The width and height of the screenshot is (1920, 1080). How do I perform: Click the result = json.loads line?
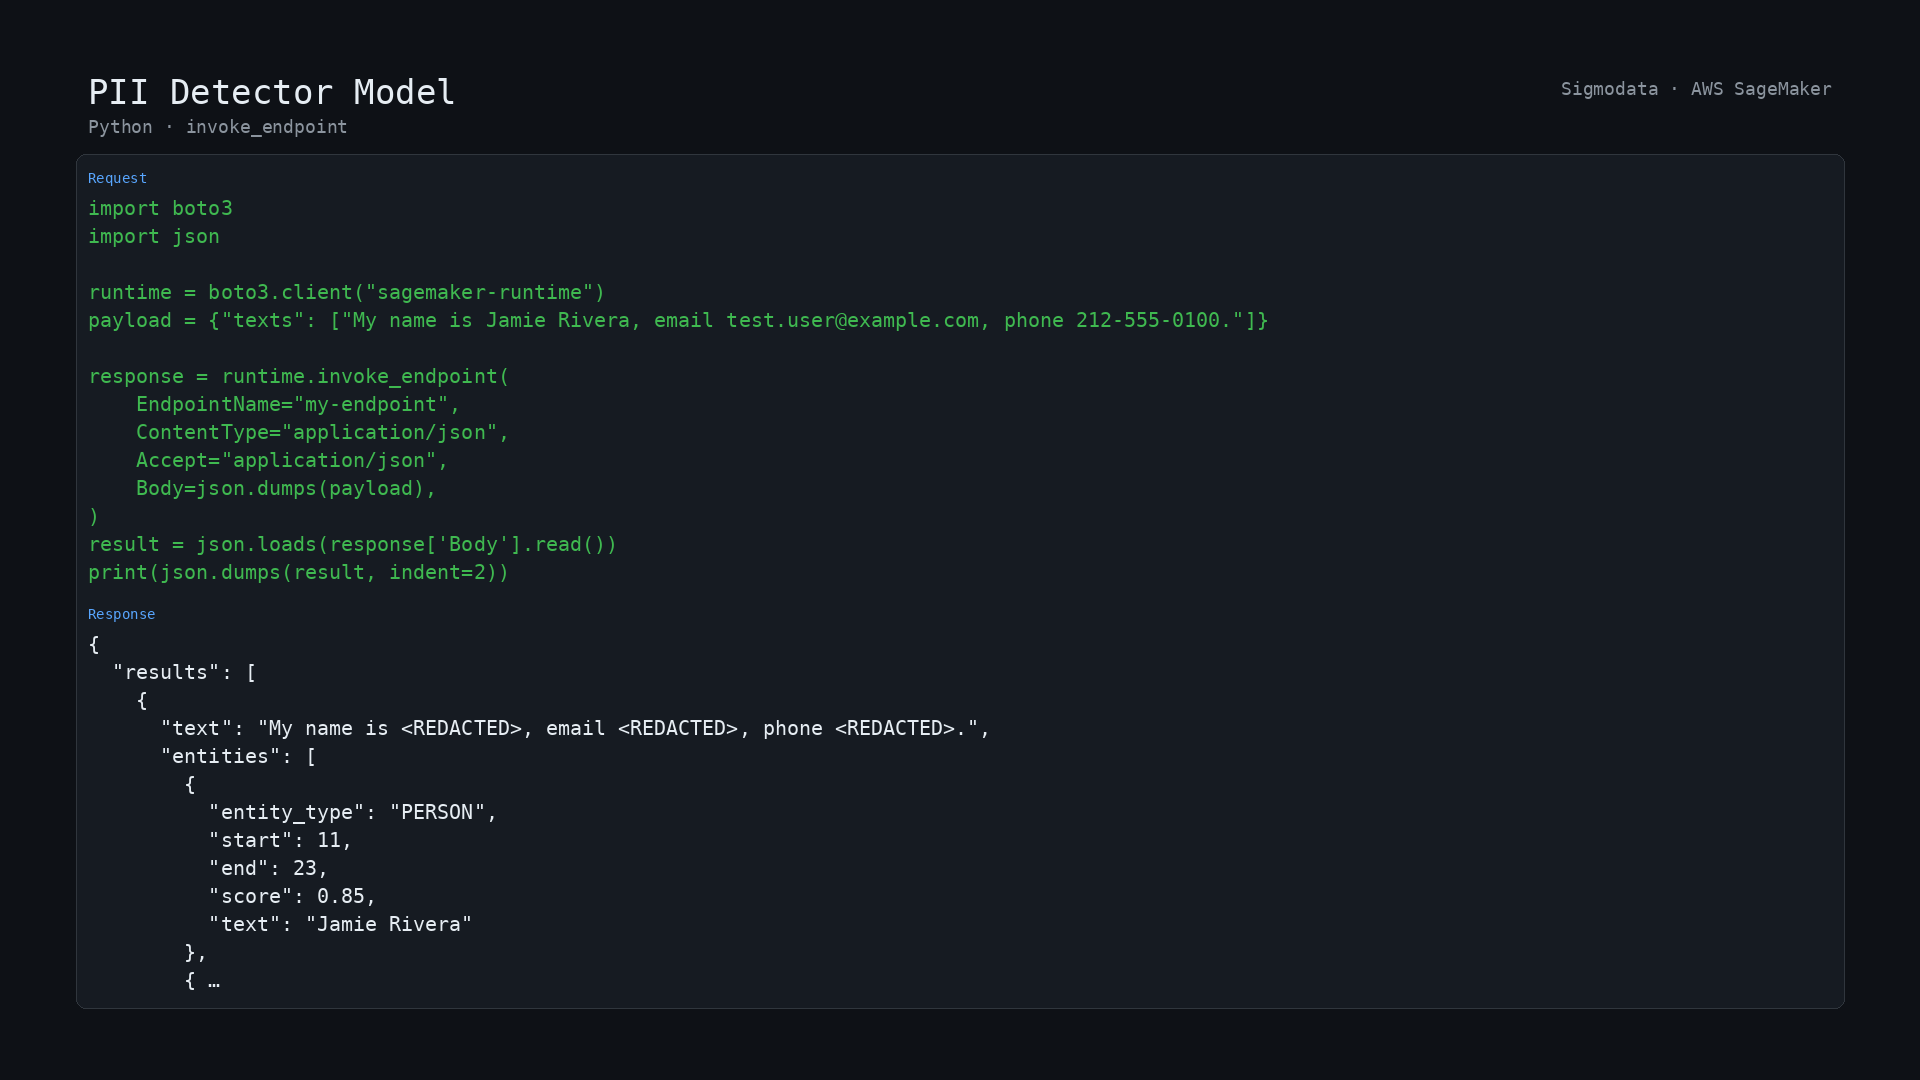point(353,544)
